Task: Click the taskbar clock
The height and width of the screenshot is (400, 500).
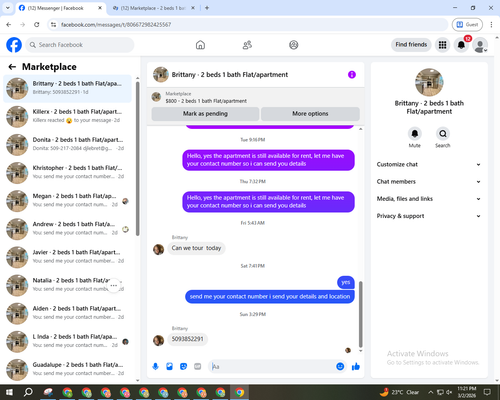Action: [x=467, y=392]
